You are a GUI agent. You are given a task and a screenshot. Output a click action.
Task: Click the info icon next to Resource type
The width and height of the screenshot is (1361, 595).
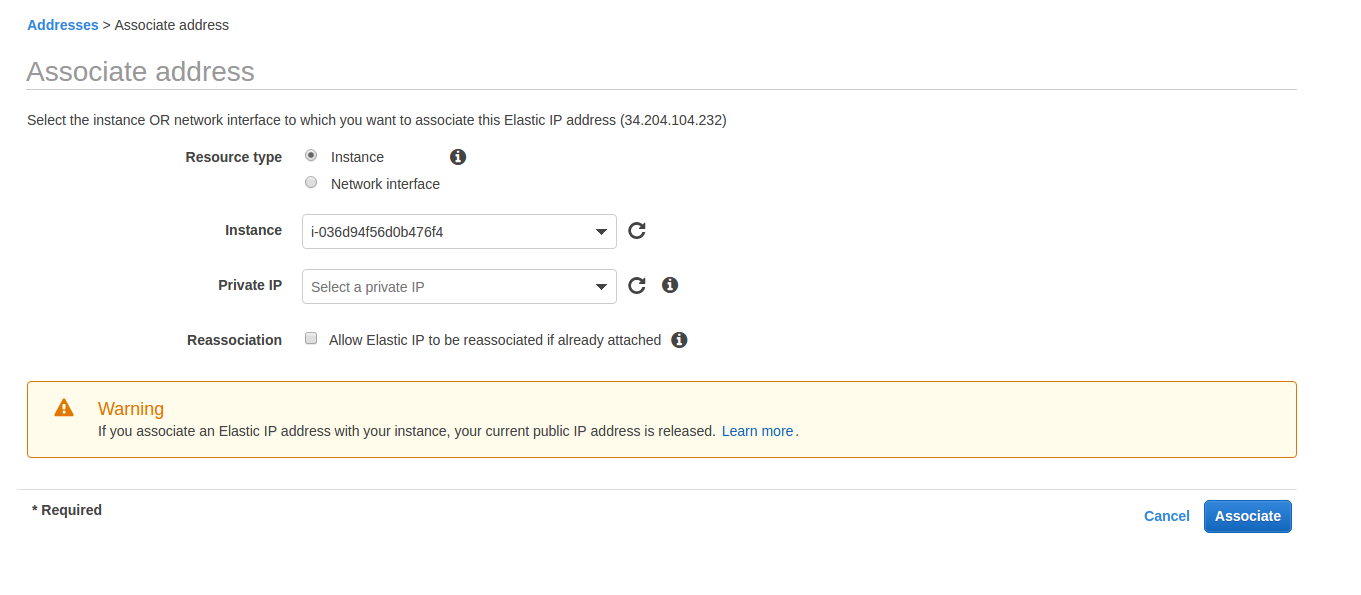(458, 157)
